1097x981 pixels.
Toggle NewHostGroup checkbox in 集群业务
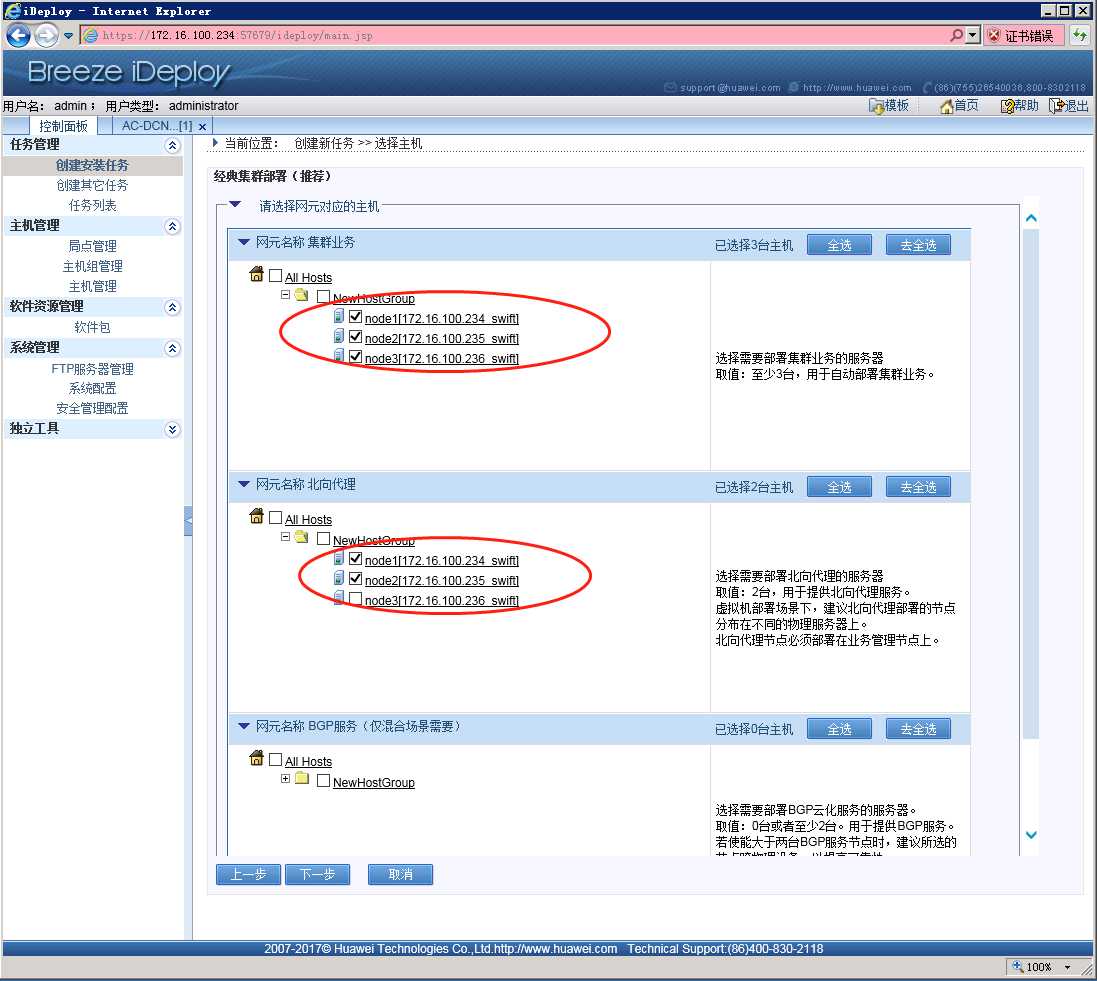[323, 297]
